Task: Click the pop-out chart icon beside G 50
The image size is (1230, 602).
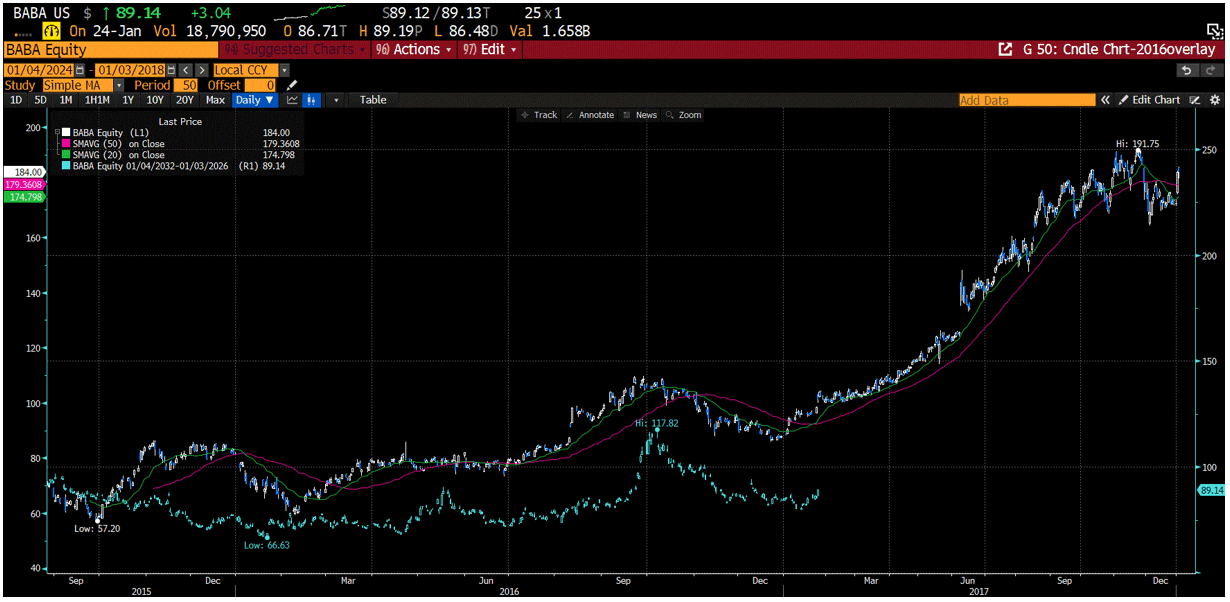Action: [x=1006, y=49]
